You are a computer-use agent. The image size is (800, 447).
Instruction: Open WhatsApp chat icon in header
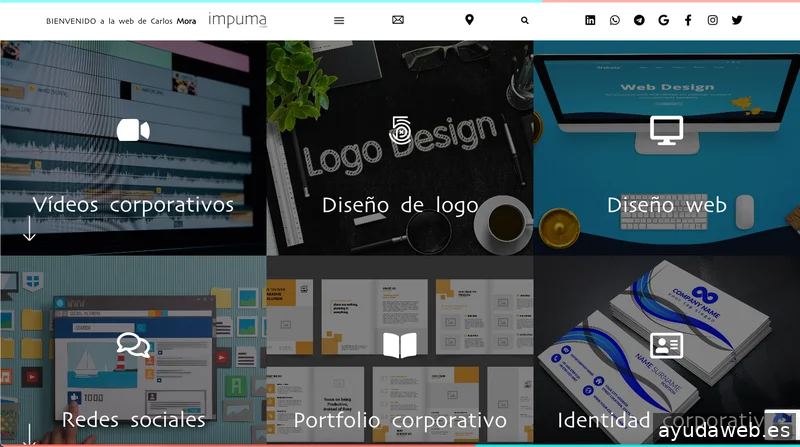pyautogui.click(x=614, y=20)
